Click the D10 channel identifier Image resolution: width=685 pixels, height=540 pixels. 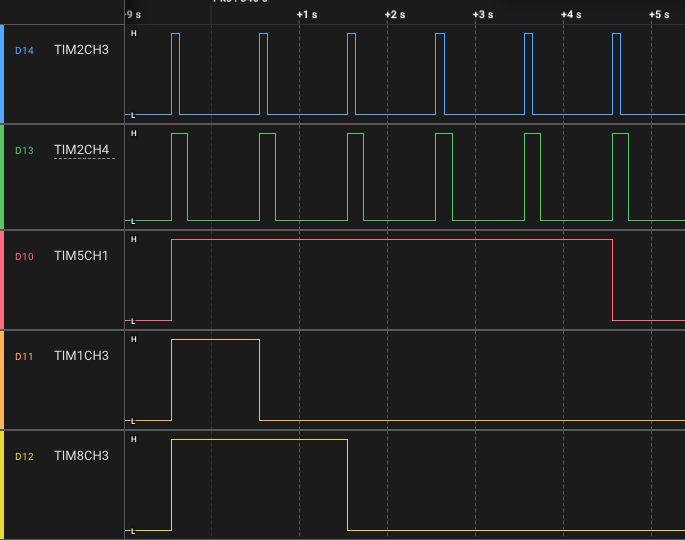coord(24,257)
